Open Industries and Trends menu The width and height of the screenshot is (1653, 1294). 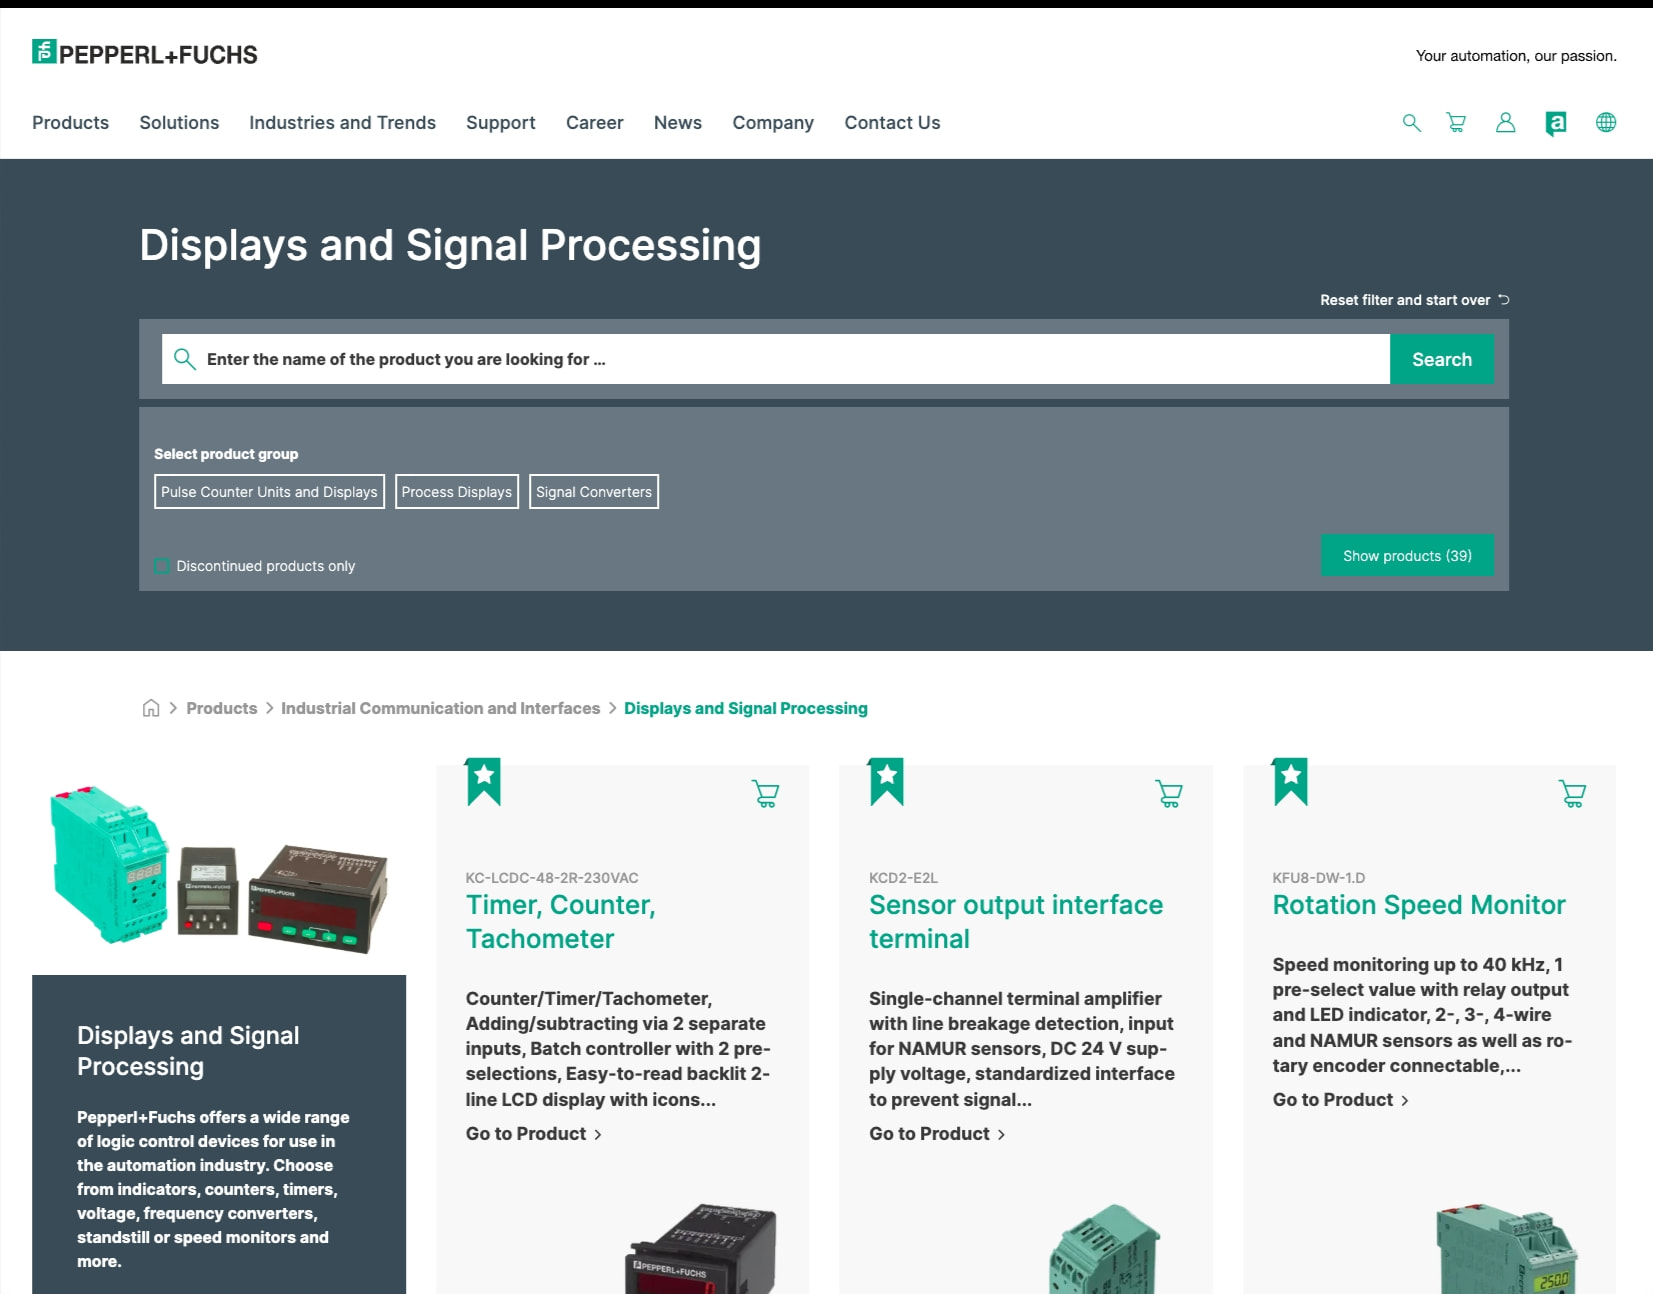pos(342,123)
